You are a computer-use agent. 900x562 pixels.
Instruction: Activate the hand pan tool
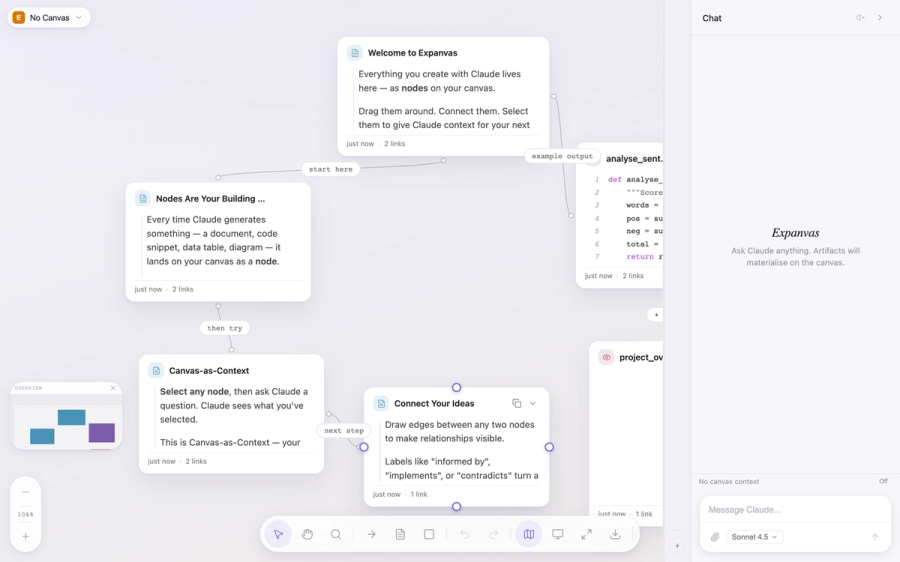pos(307,534)
